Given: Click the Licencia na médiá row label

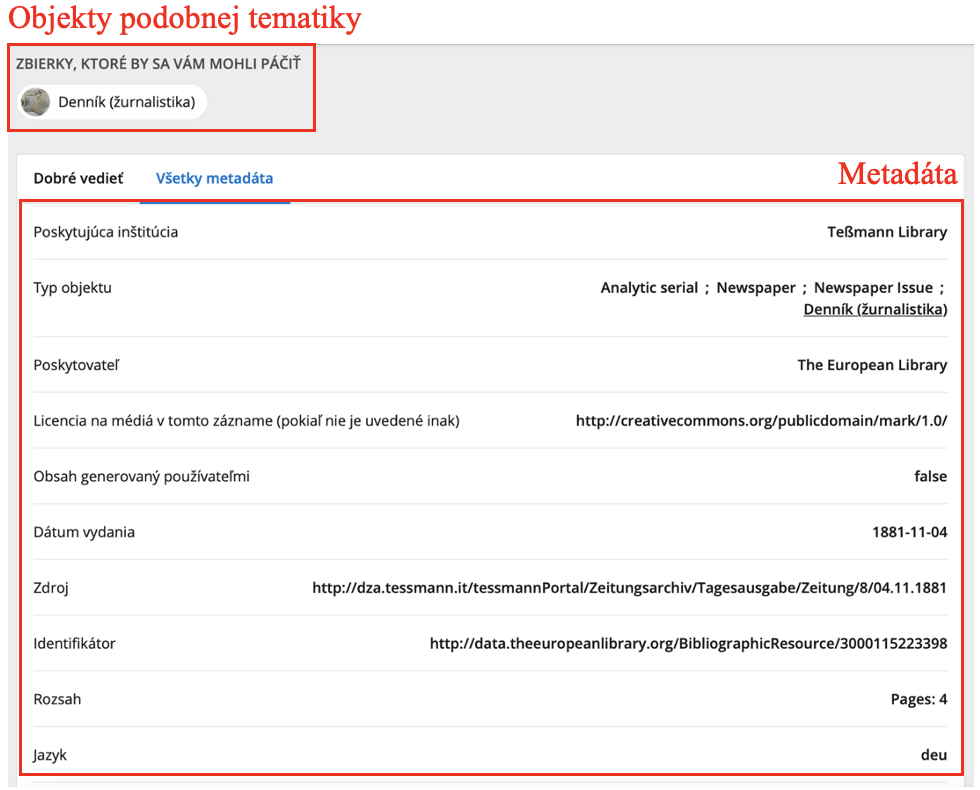Looking at the screenshot, I should click(x=246, y=421).
